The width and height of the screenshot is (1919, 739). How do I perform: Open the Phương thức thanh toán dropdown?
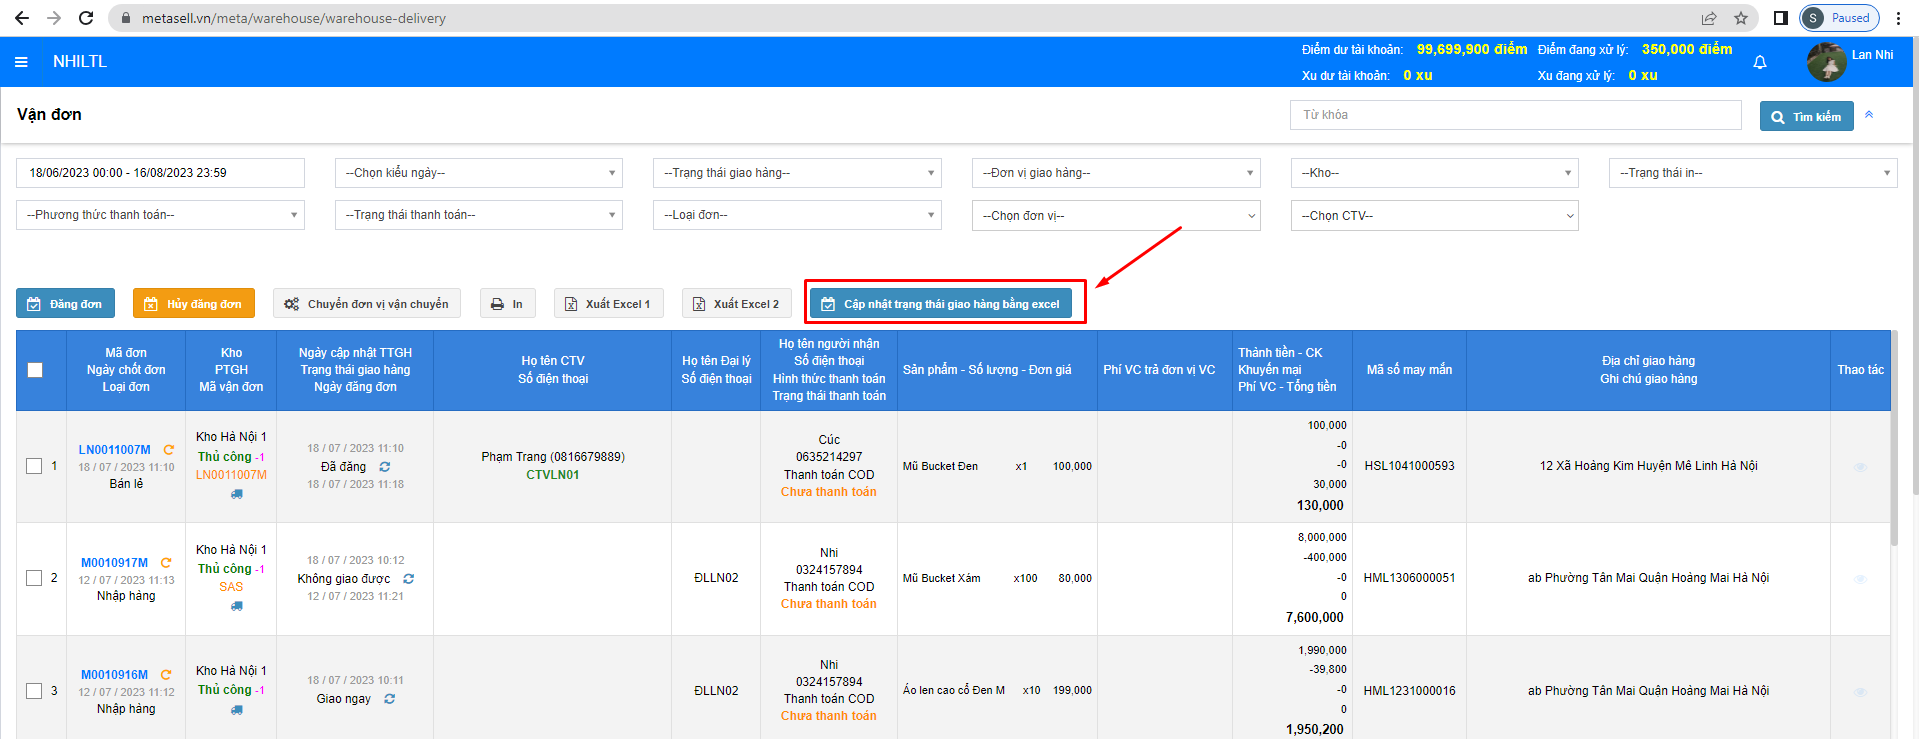tap(160, 215)
